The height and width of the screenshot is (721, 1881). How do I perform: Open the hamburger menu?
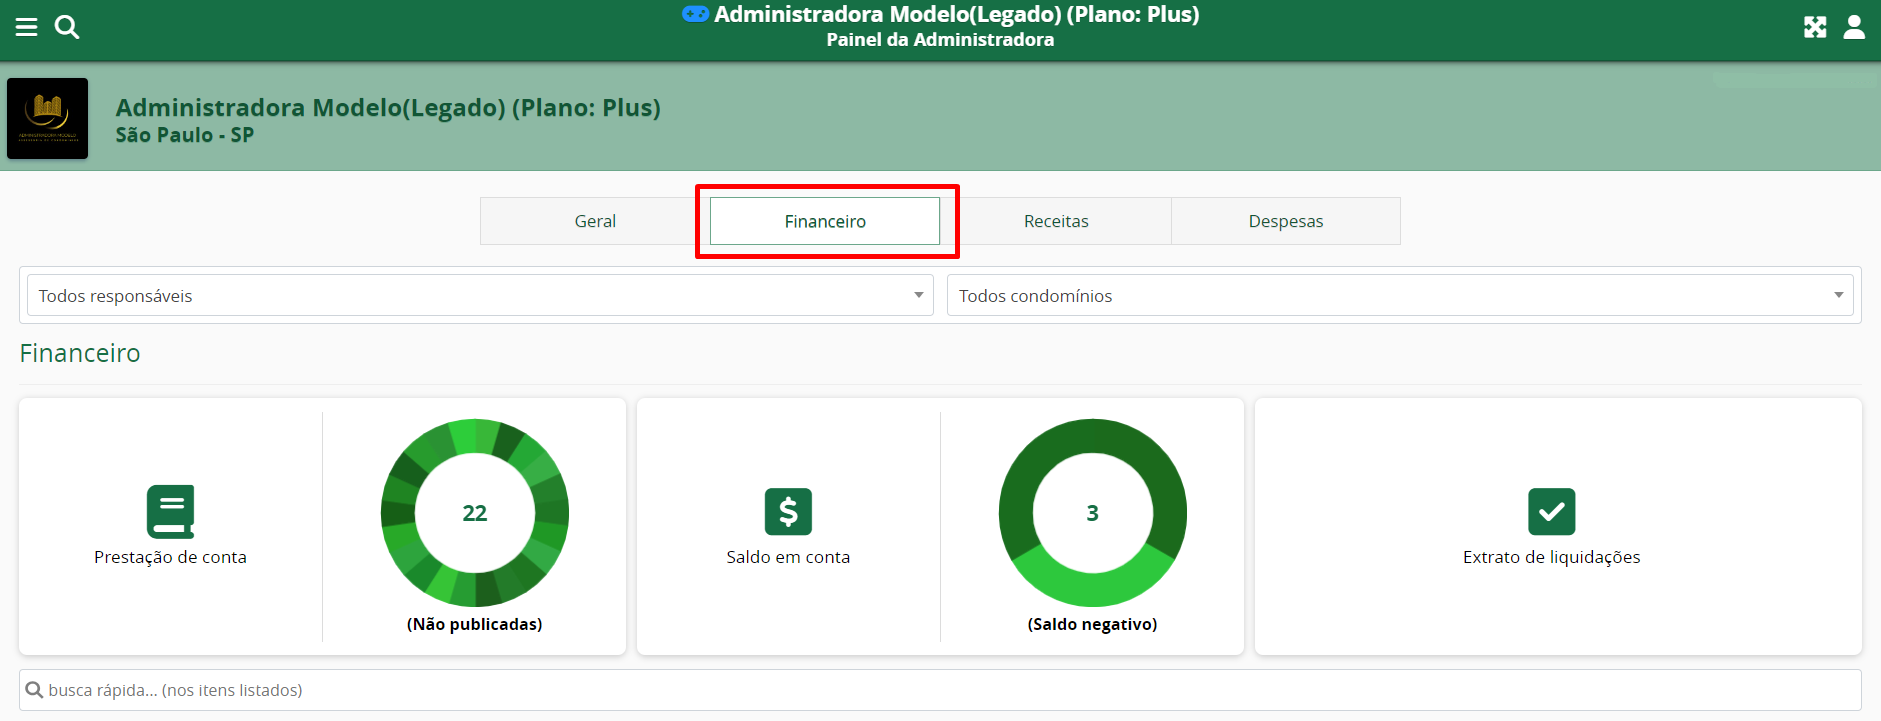[27, 27]
